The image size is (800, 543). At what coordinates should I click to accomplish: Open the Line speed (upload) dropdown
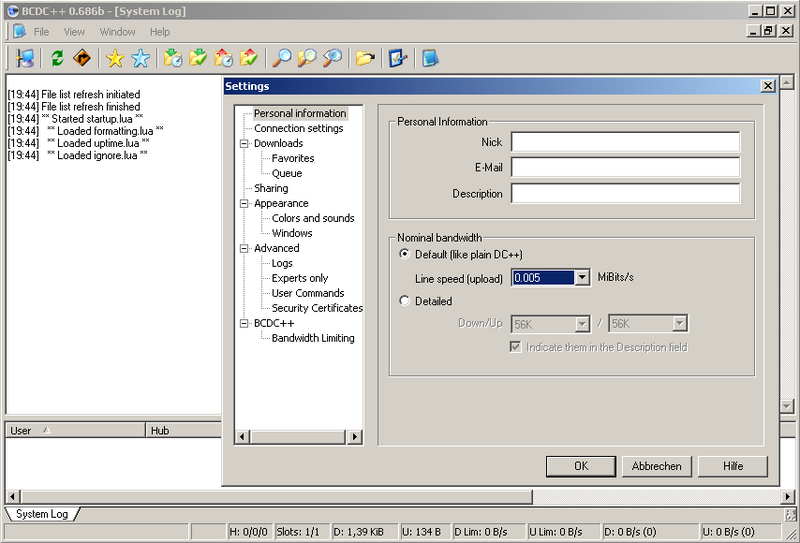tap(582, 278)
